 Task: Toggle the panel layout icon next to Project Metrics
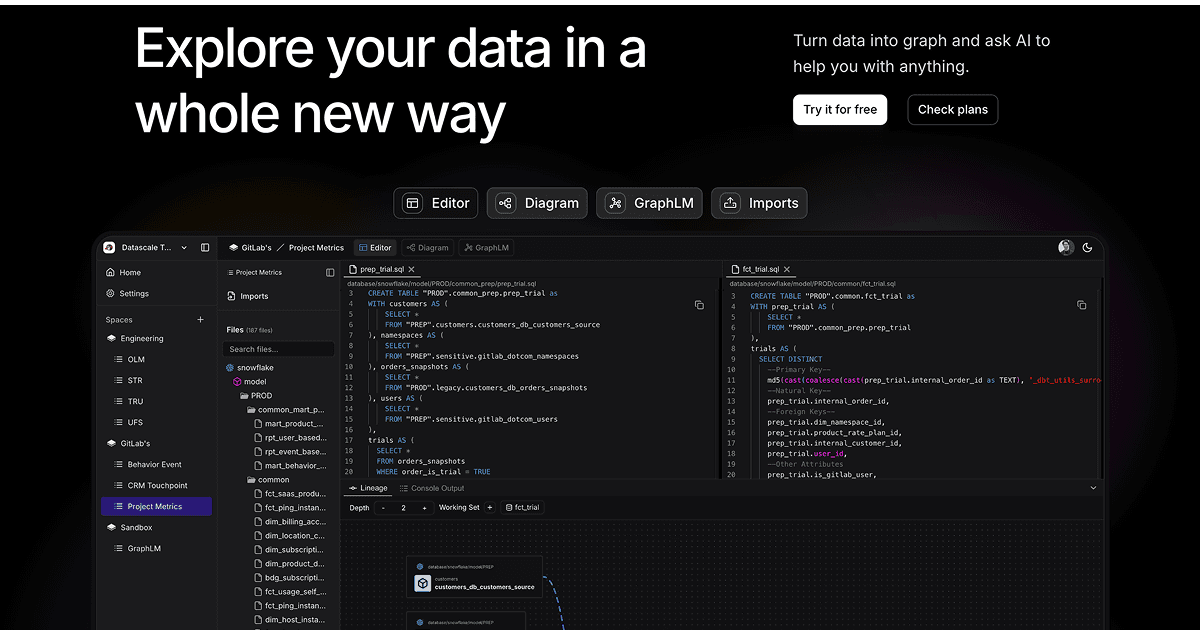click(x=328, y=272)
